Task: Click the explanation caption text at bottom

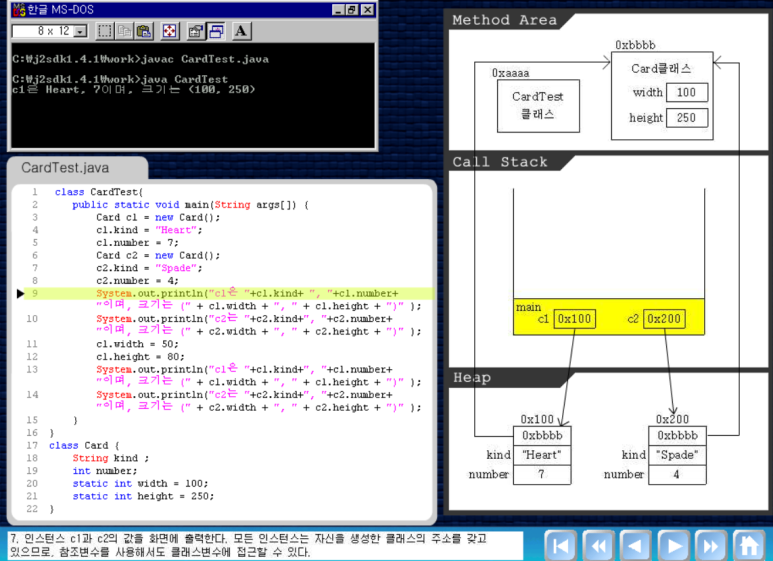Action: pyautogui.click(x=248, y=545)
